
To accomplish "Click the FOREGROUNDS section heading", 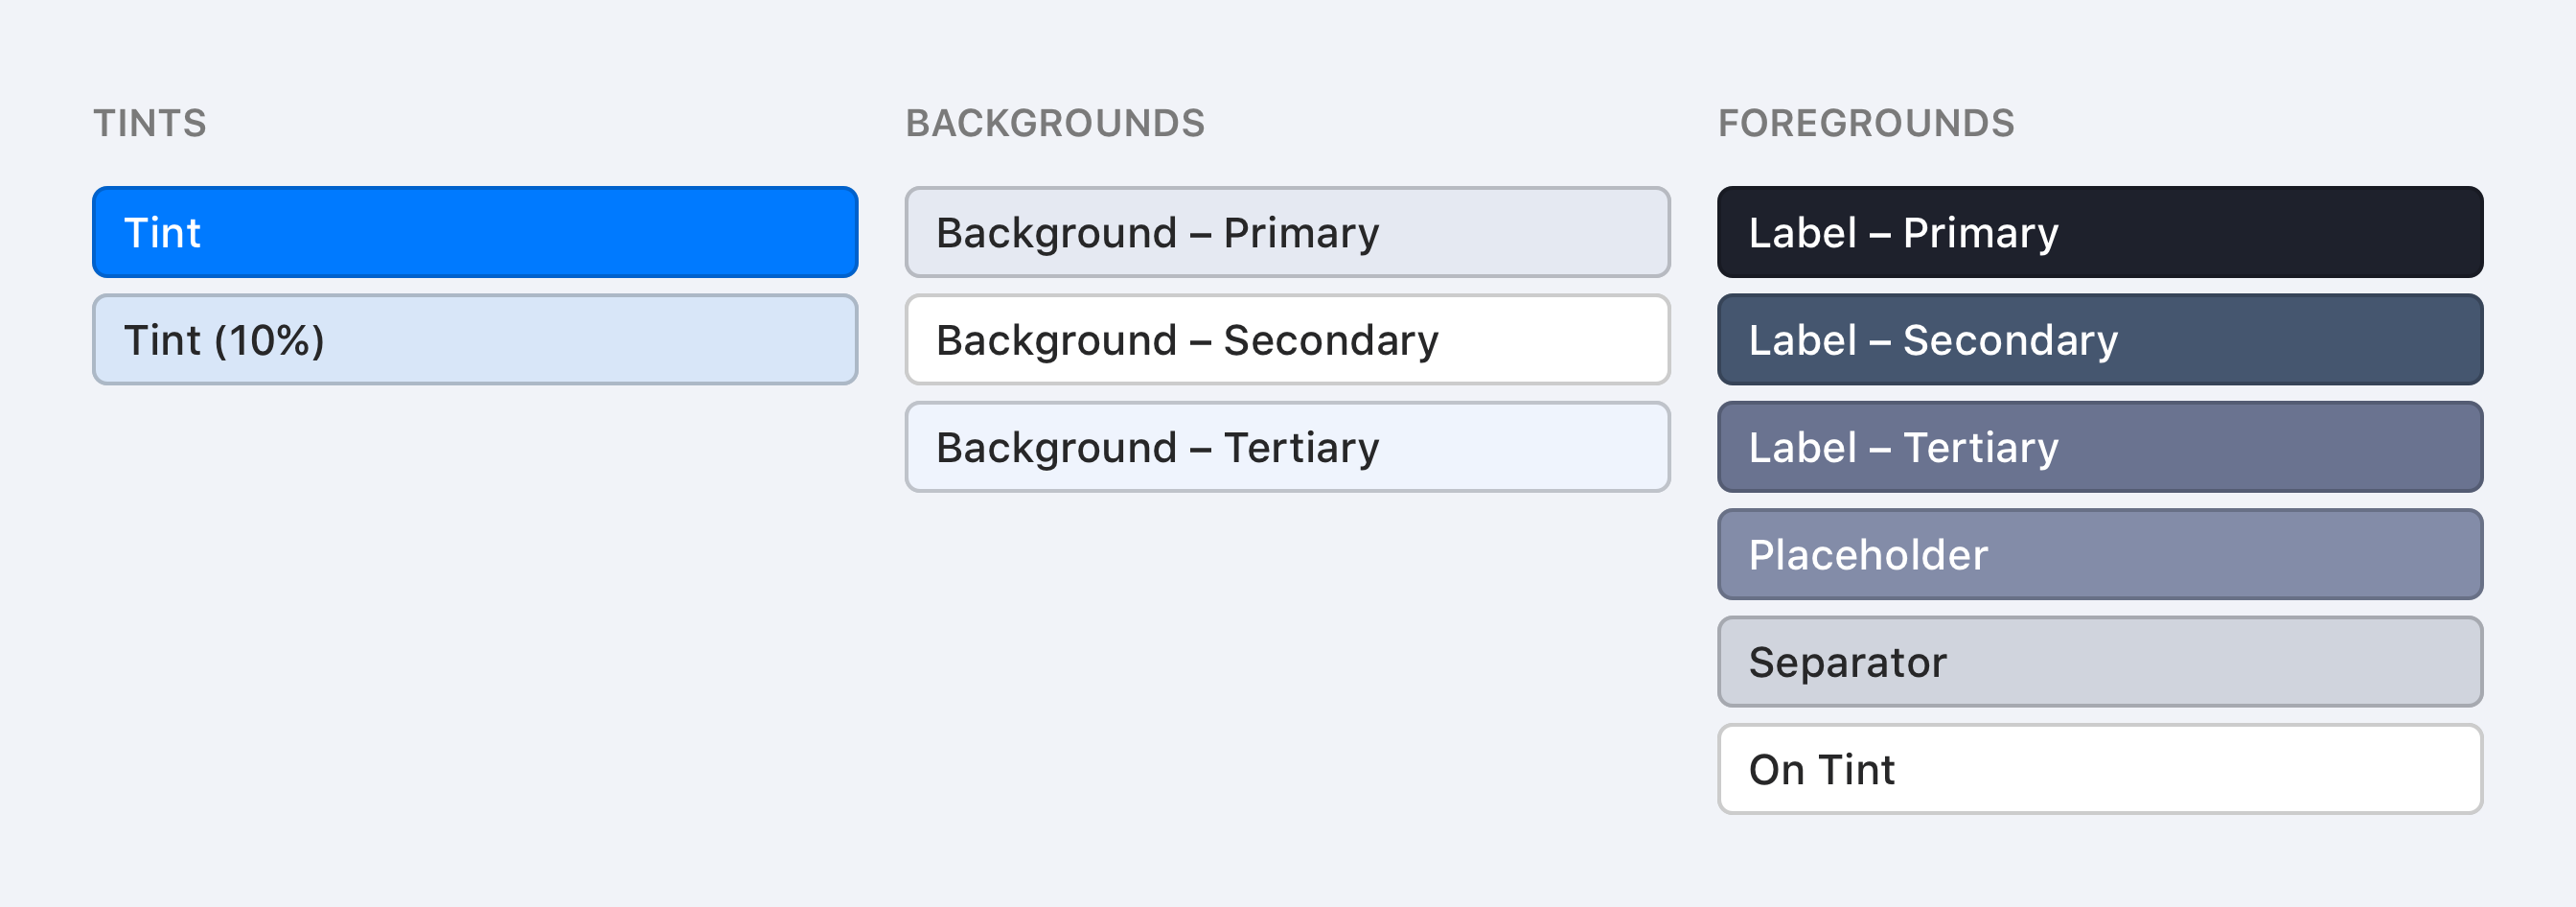I will click(1866, 124).
